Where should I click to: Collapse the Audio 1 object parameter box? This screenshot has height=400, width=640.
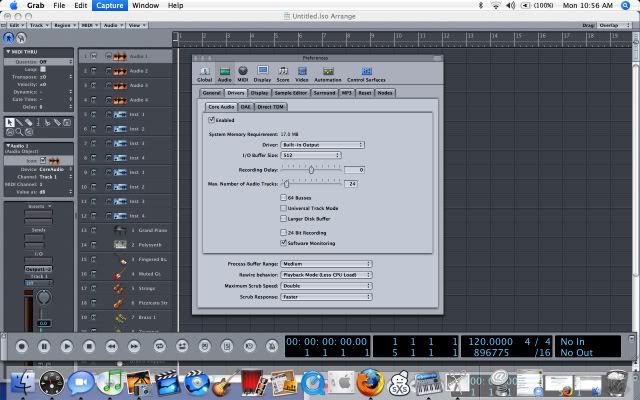click(8, 146)
